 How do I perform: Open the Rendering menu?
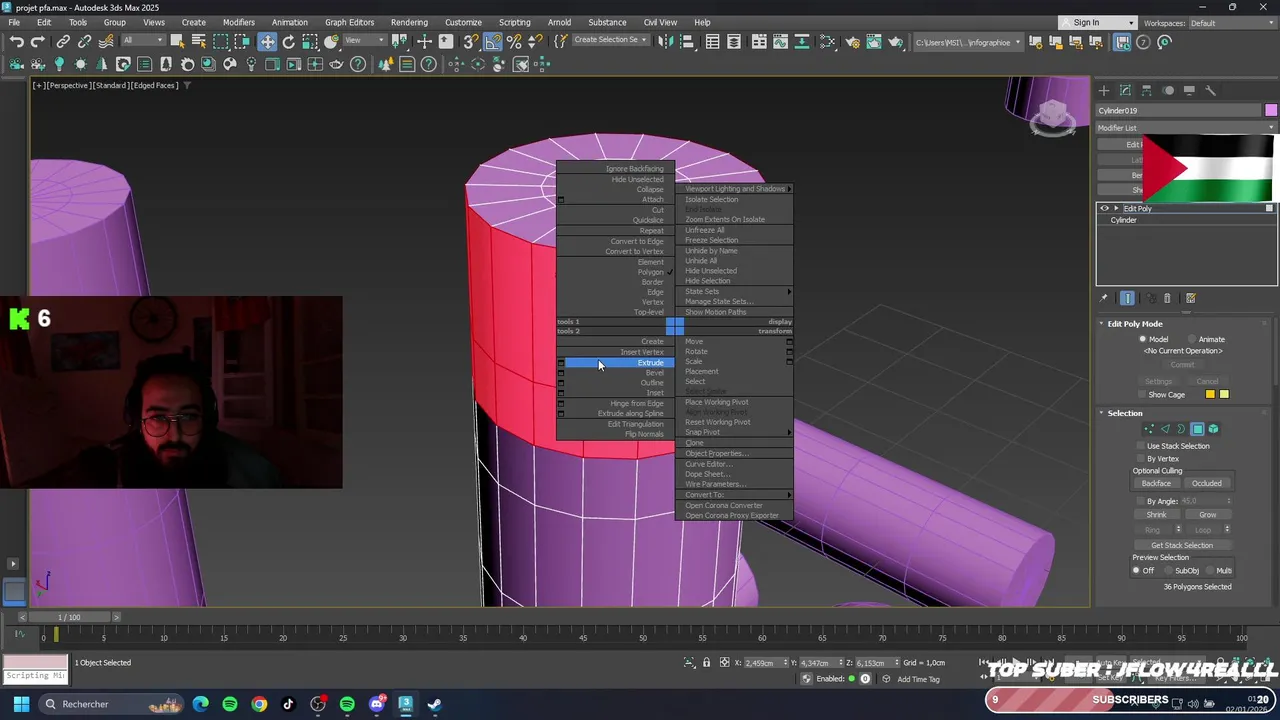pyautogui.click(x=409, y=22)
